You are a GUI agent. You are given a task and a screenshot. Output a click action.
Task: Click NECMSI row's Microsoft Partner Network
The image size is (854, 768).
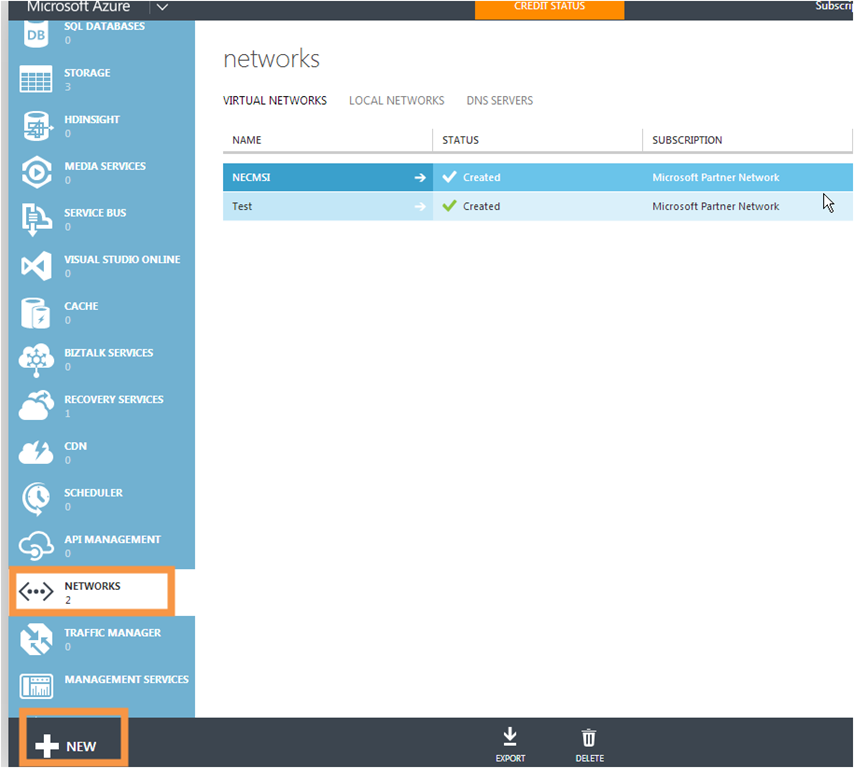click(716, 178)
